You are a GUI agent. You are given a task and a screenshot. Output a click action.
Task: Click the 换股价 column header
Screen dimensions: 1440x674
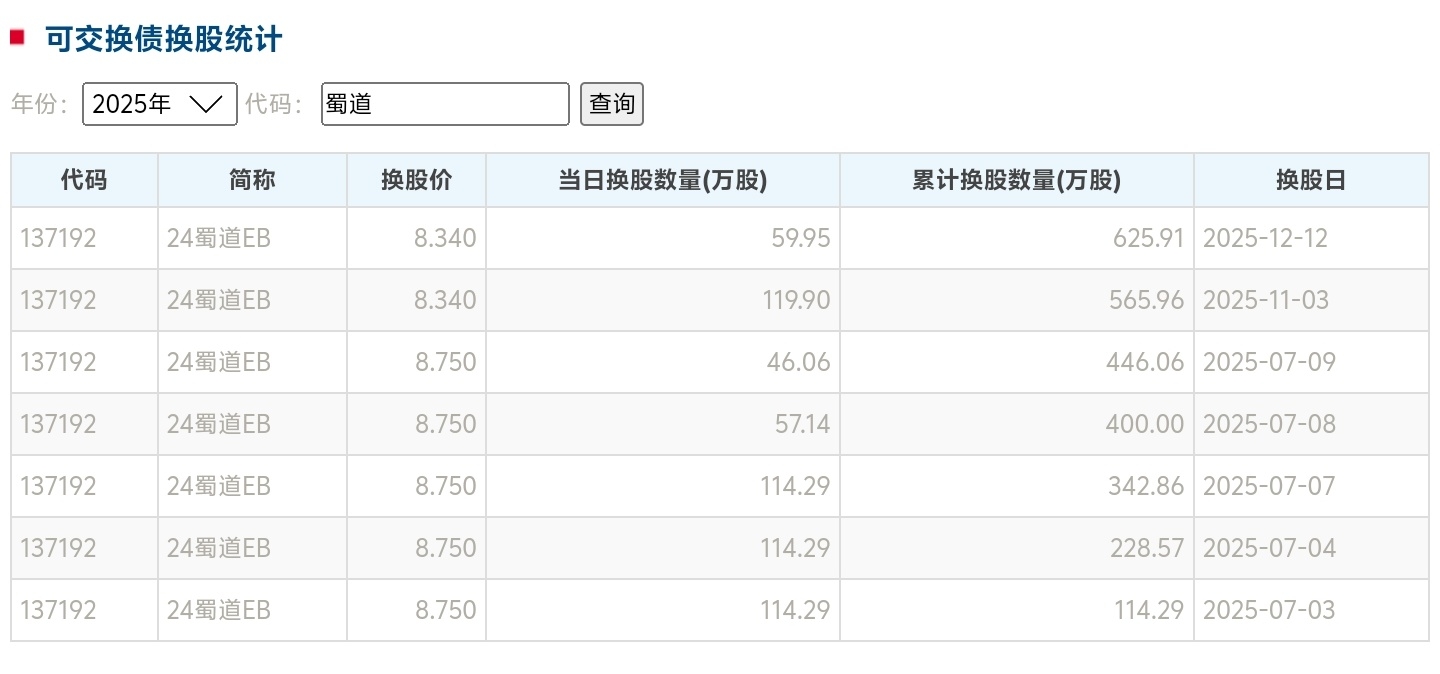tap(416, 181)
